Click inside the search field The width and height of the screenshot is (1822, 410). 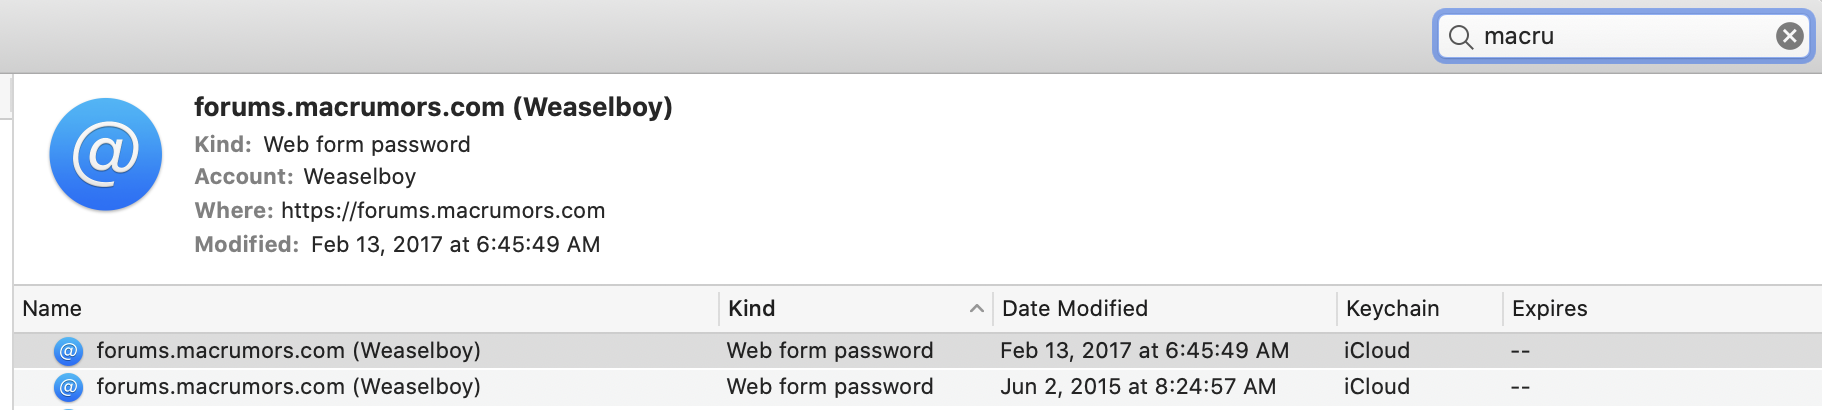1620,36
